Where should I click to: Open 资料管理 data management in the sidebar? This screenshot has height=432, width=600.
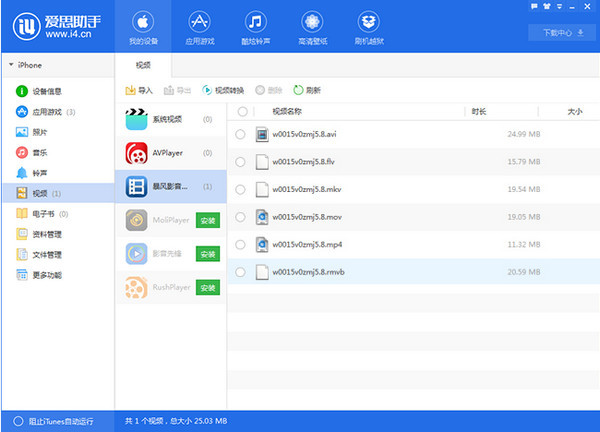(x=58, y=234)
